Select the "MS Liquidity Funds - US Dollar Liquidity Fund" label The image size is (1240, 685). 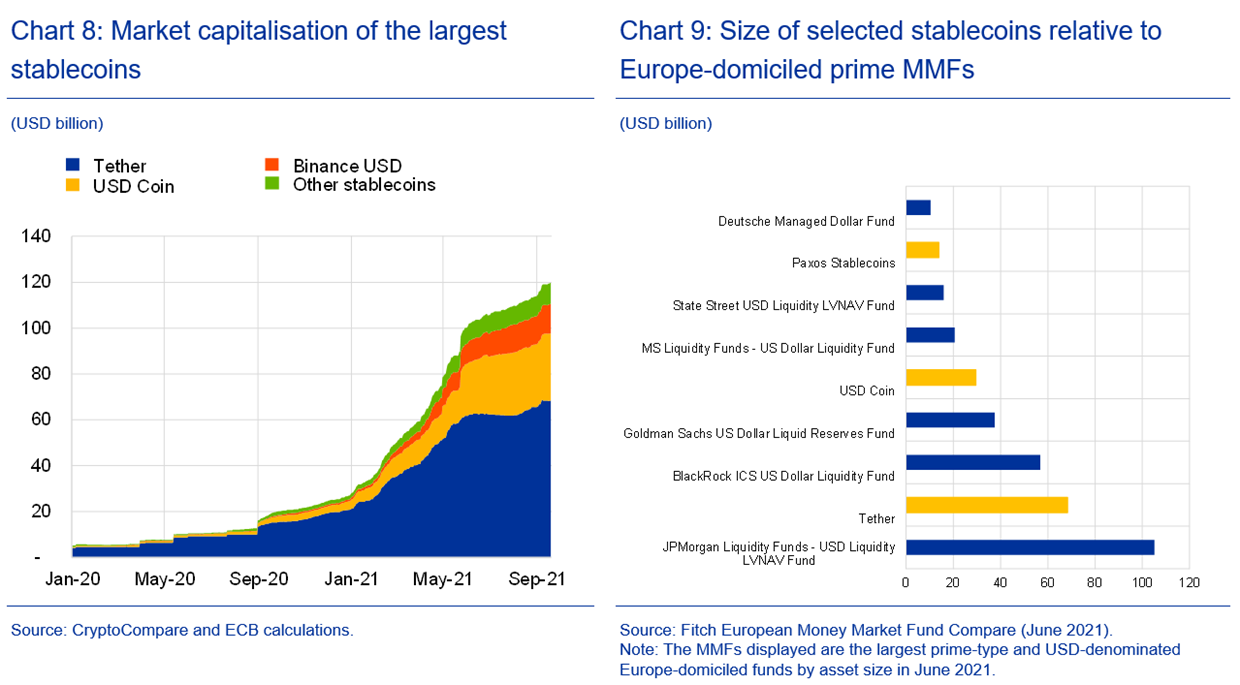pos(768,349)
